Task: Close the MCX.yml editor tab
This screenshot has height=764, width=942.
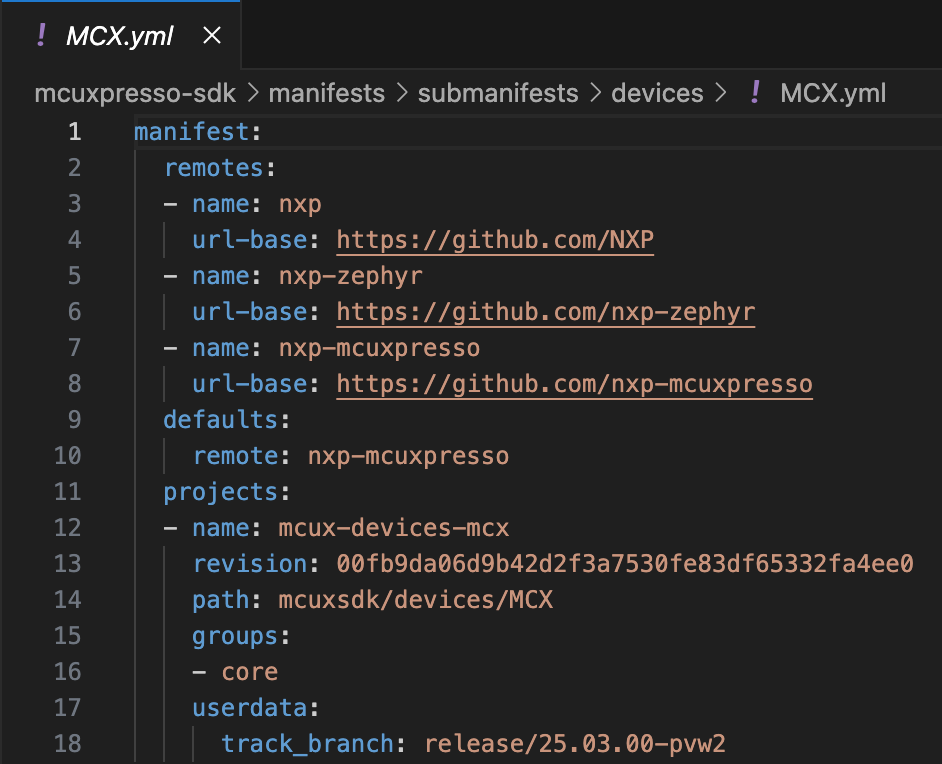Action: (211, 33)
